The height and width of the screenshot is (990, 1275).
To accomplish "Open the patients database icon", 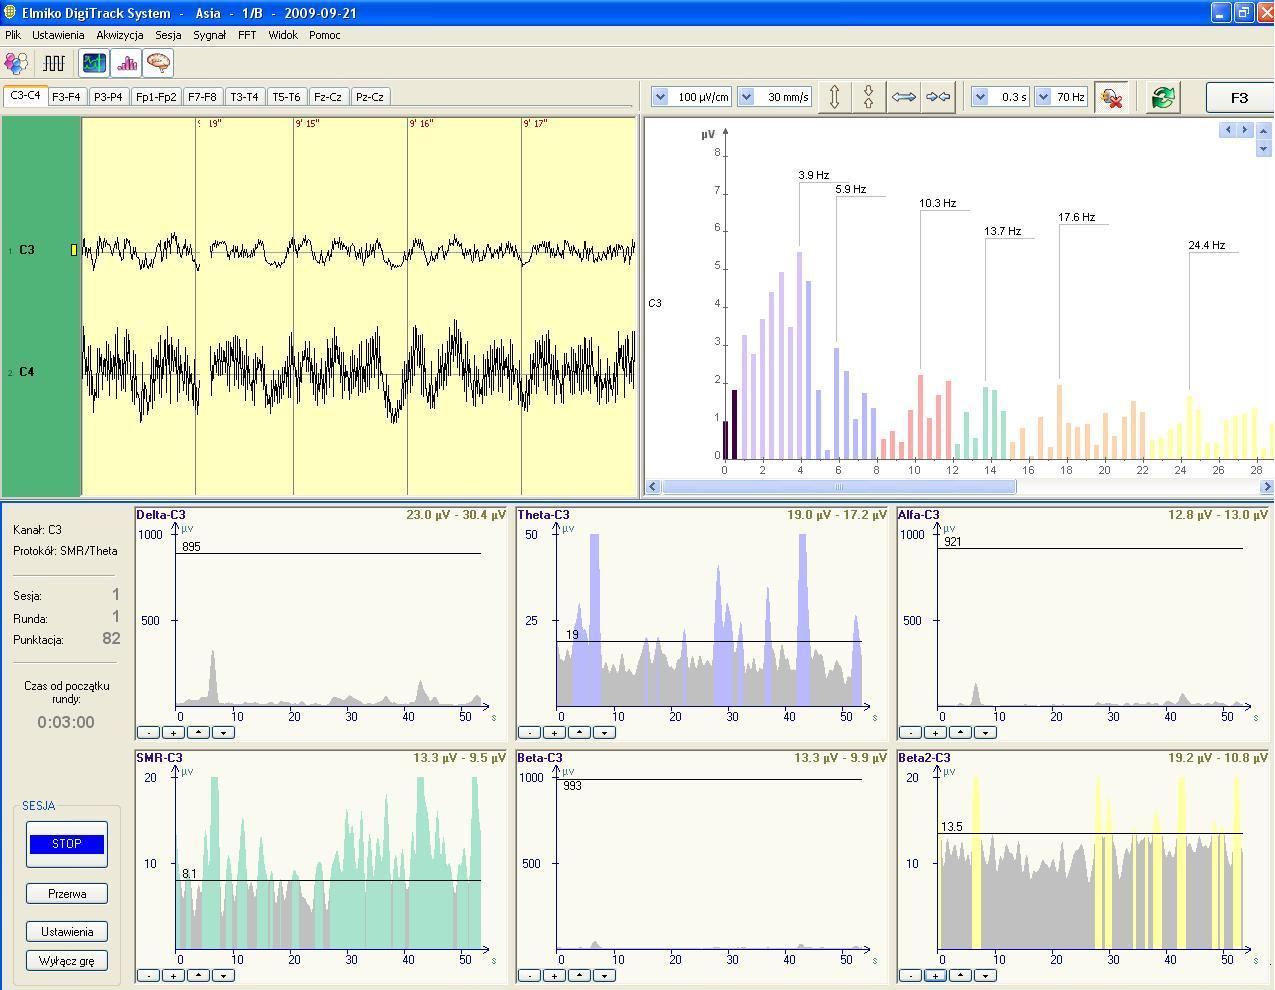I will pyautogui.click(x=16, y=63).
